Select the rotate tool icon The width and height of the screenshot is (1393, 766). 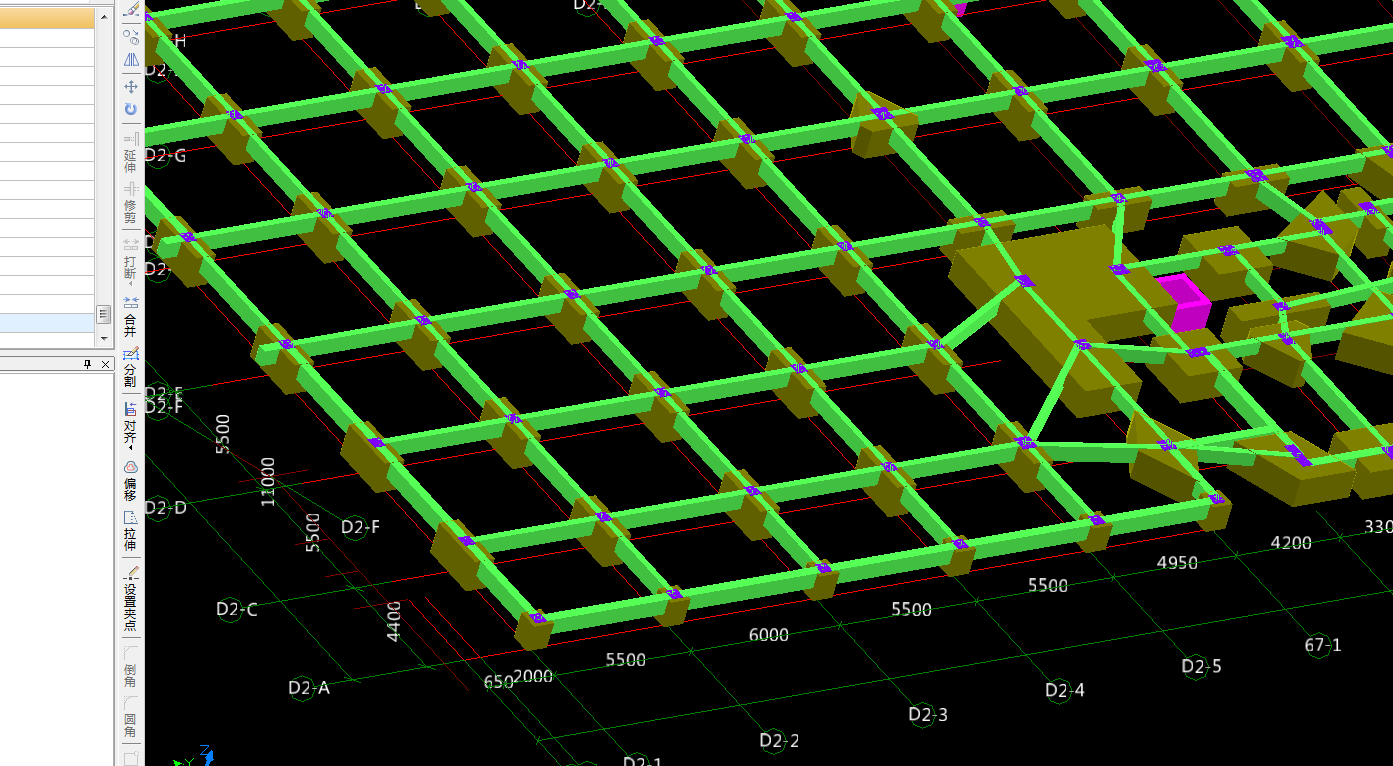(x=131, y=110)
